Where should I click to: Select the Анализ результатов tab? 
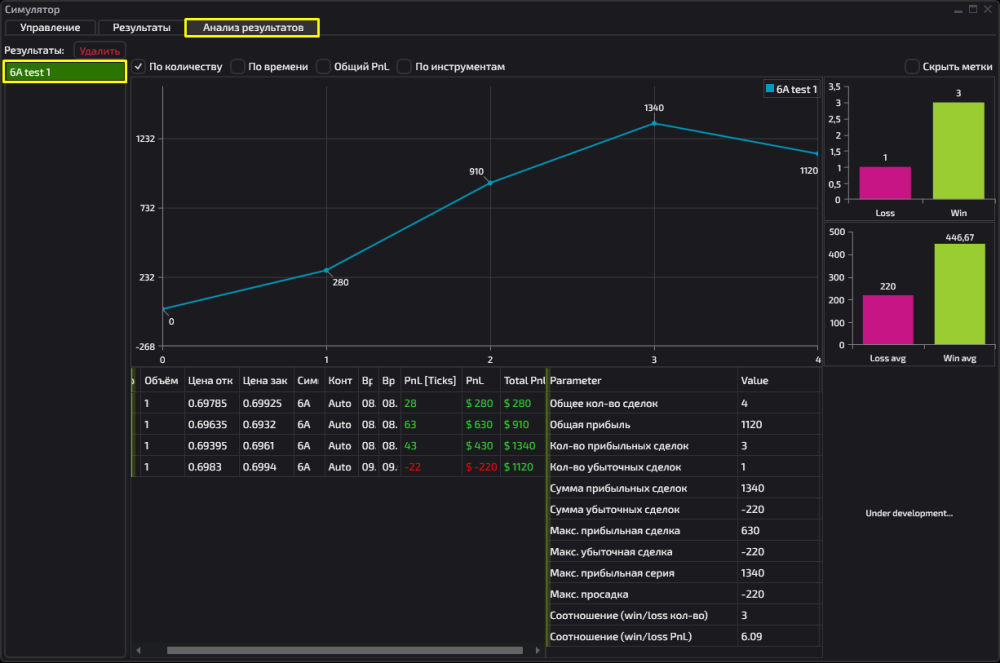click(253, 27)
